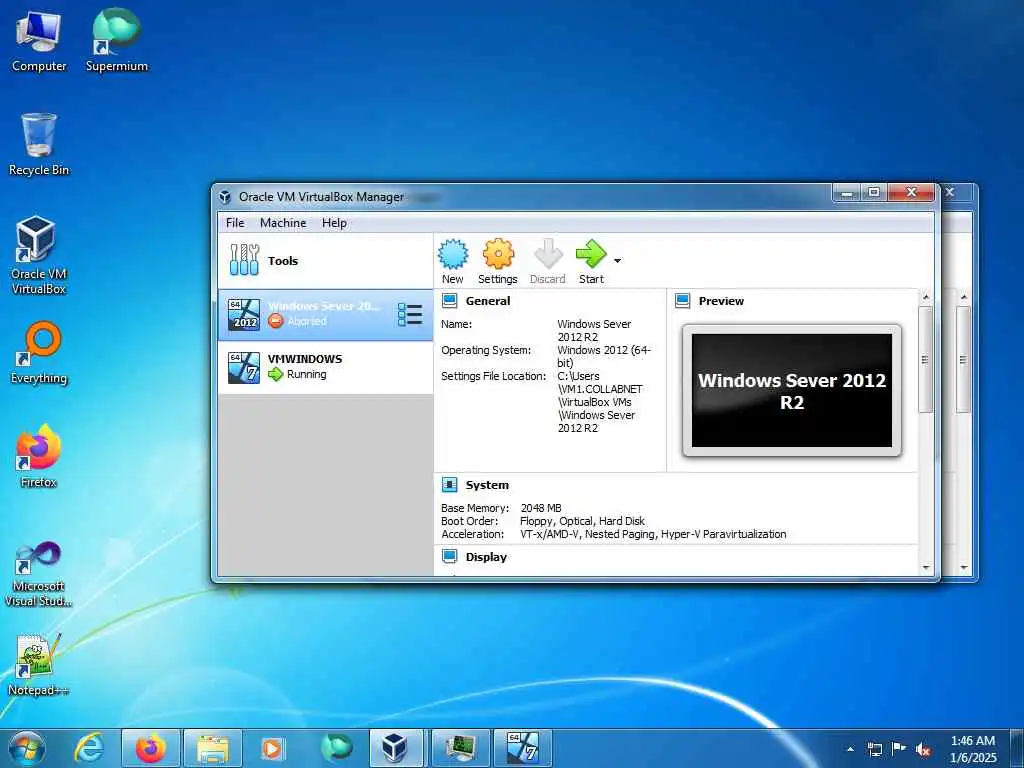
Task: Select the Windows Sever 2012 VM entry
Action: tap(325, 315)
